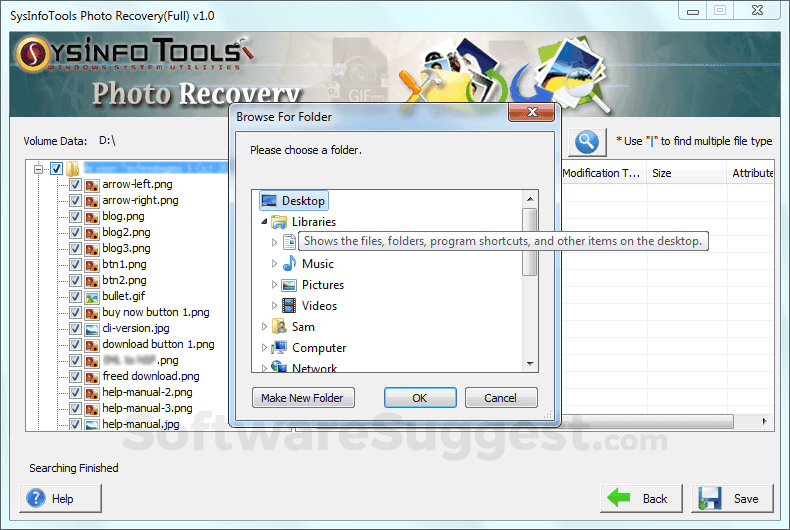Select the download button 1.png file name

coord(158,344)
